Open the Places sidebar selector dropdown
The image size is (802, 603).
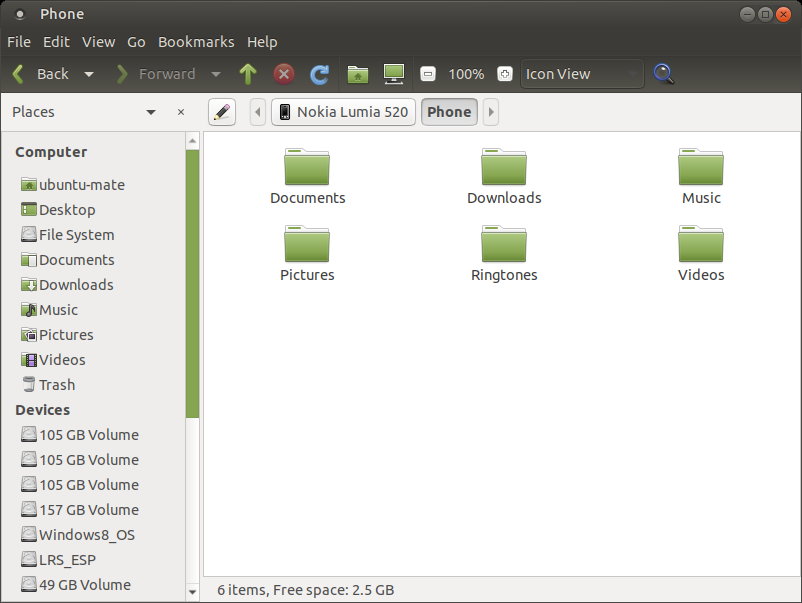coord(150,112)
